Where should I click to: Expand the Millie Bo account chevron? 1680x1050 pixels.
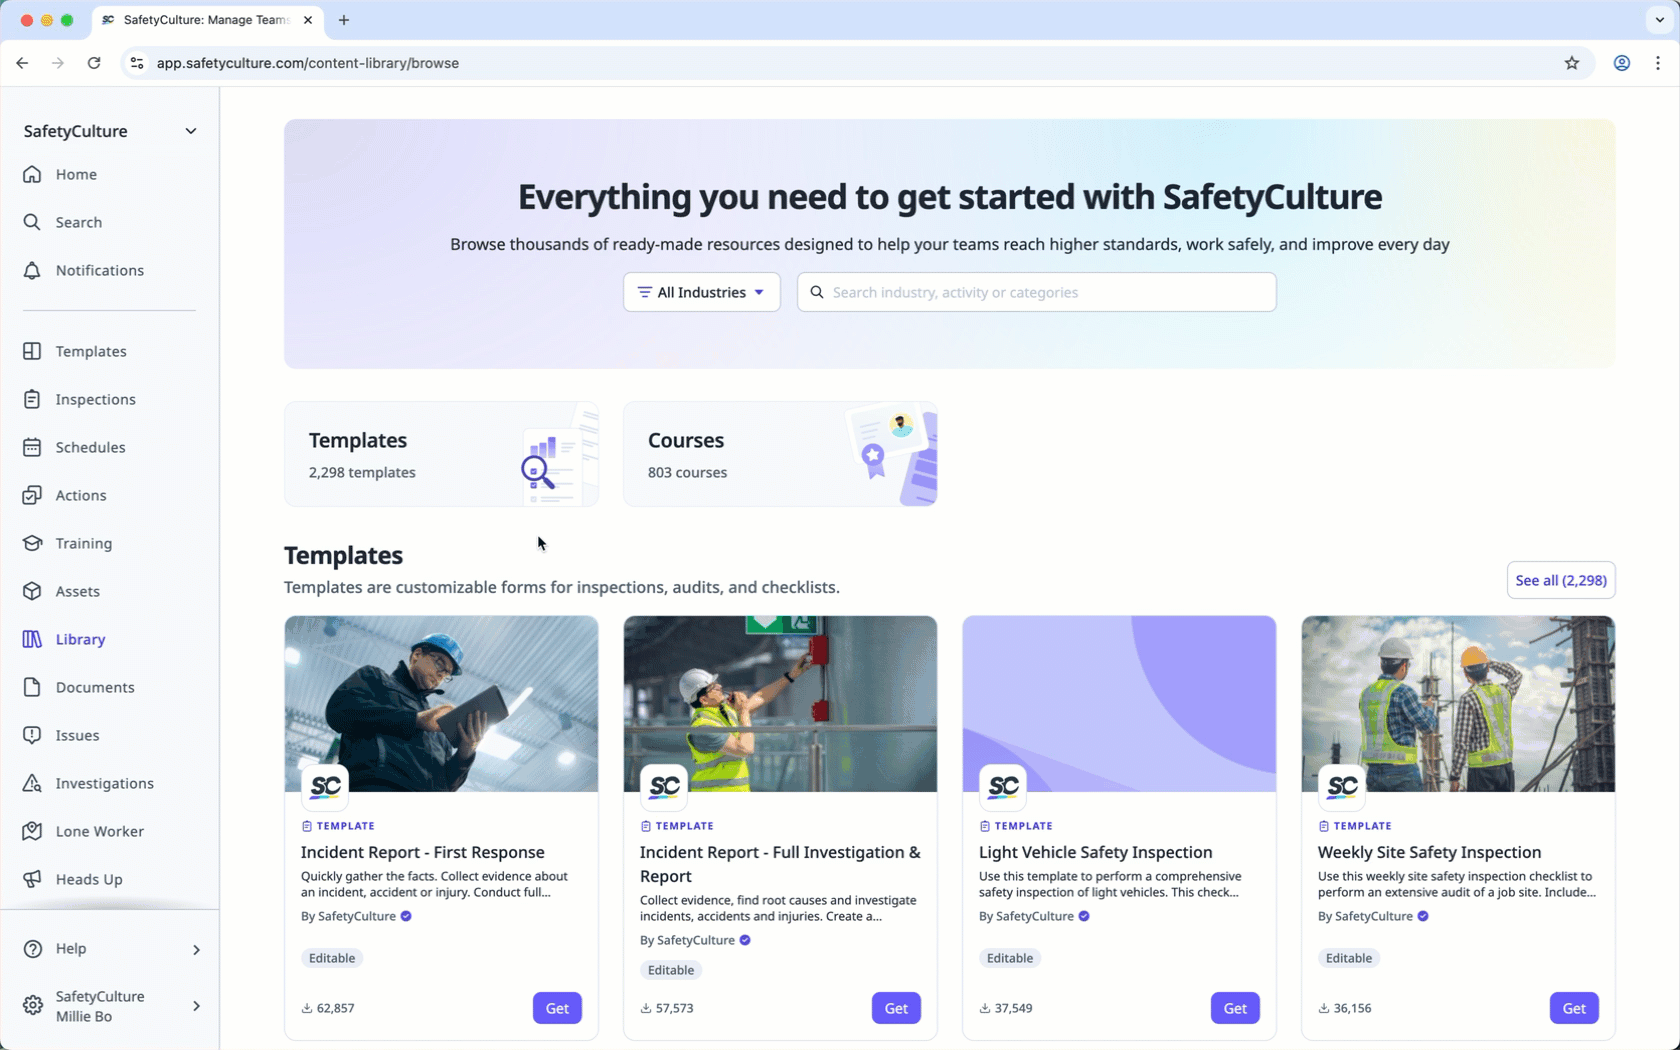coord(196,1006)
